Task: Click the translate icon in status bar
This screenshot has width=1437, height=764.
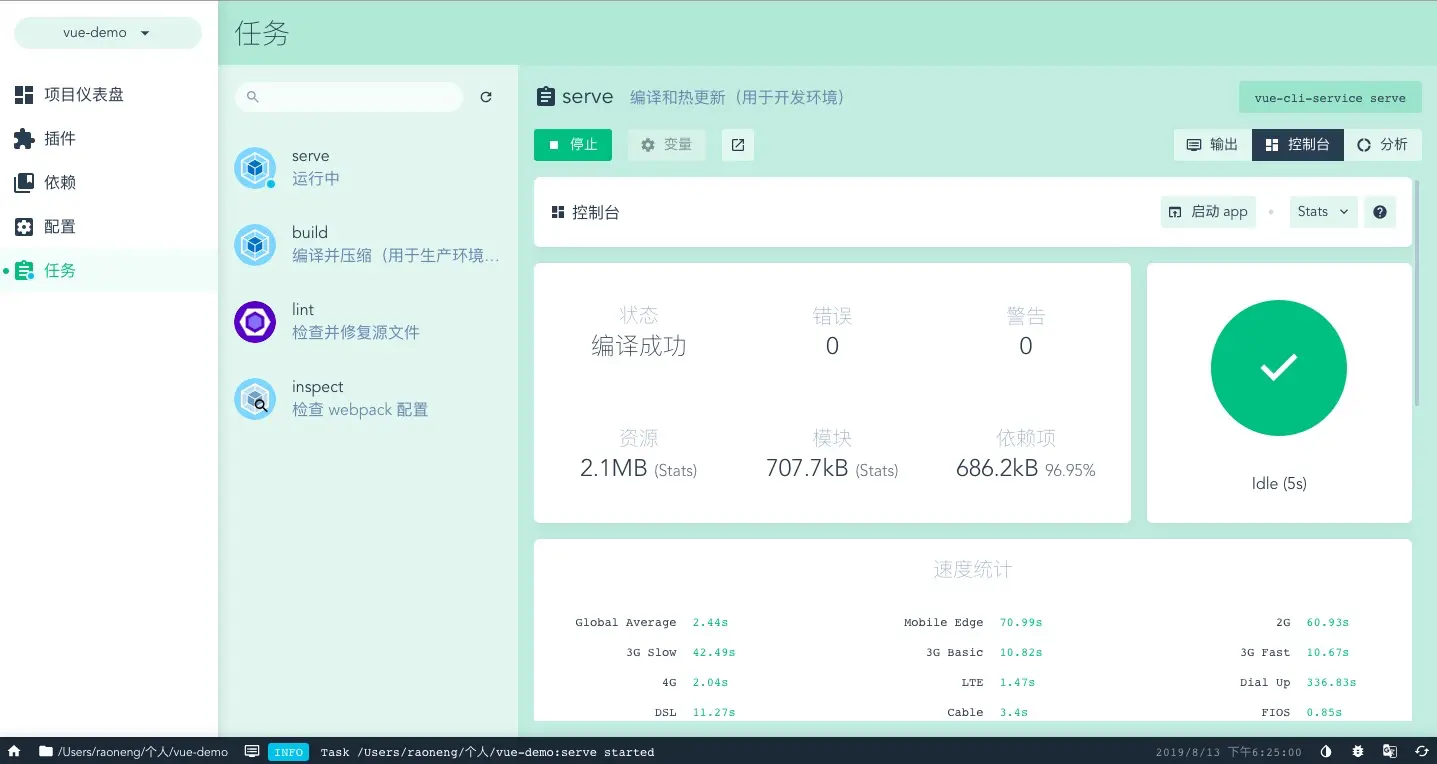Action: (x=1390, y=751)
